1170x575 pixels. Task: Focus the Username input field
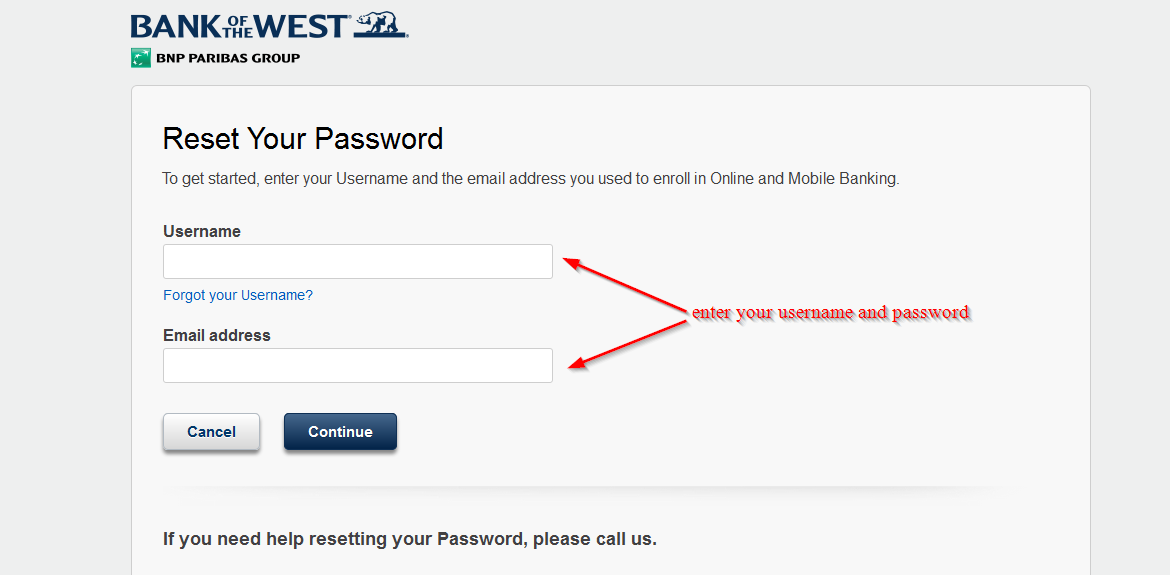358,262
